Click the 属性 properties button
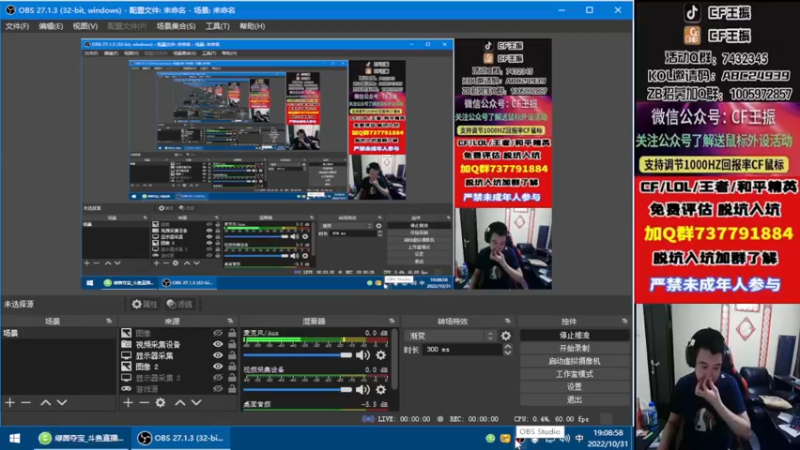Screen dimensions: 800x450 (144, 304)
